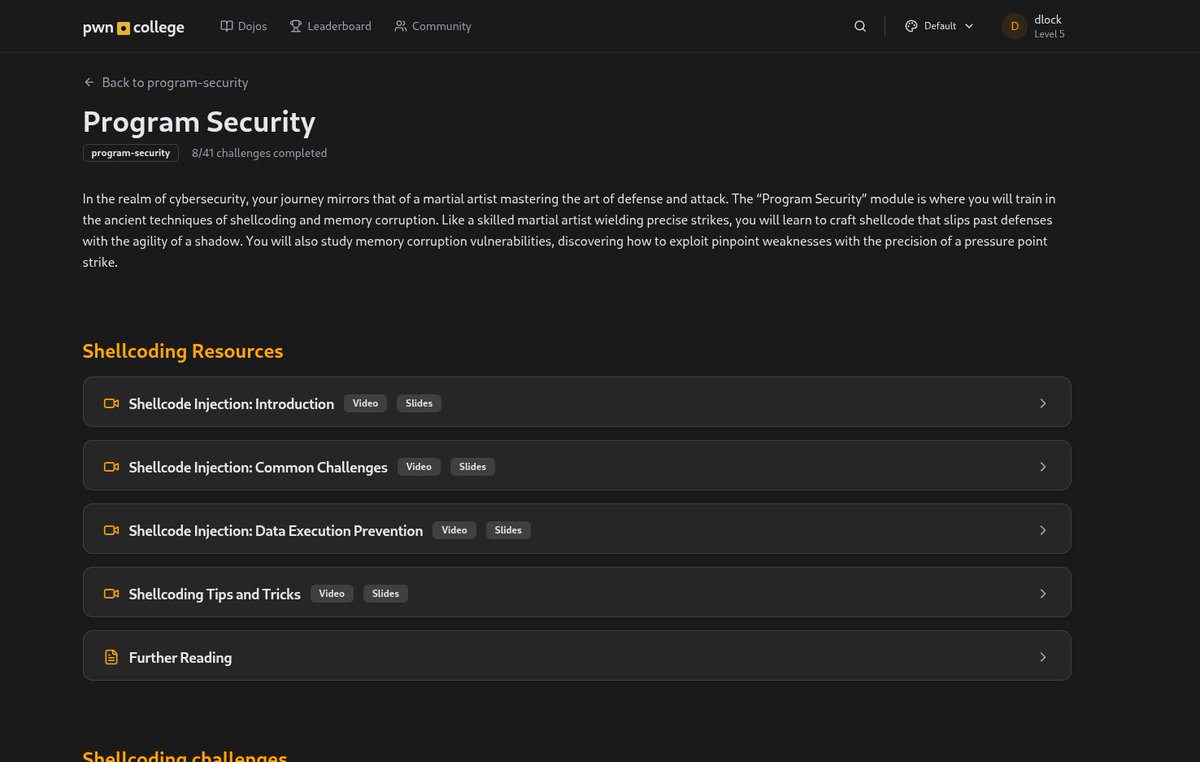Click the dlock username text

(1048, 20)
